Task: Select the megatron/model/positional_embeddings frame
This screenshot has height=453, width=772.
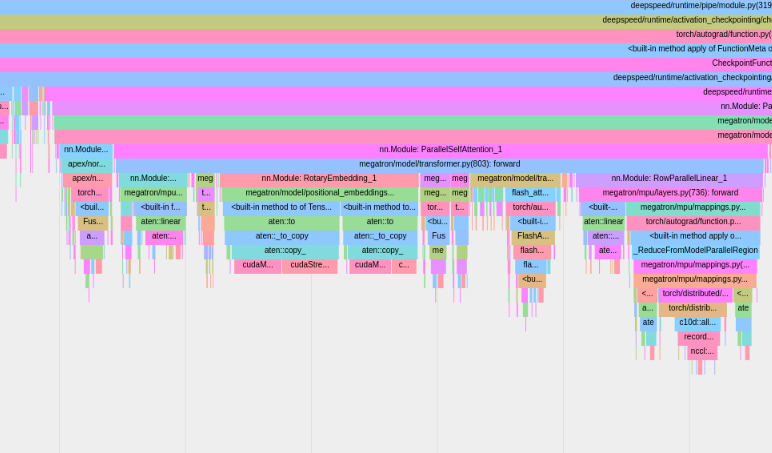Action: tap(319, 193)
